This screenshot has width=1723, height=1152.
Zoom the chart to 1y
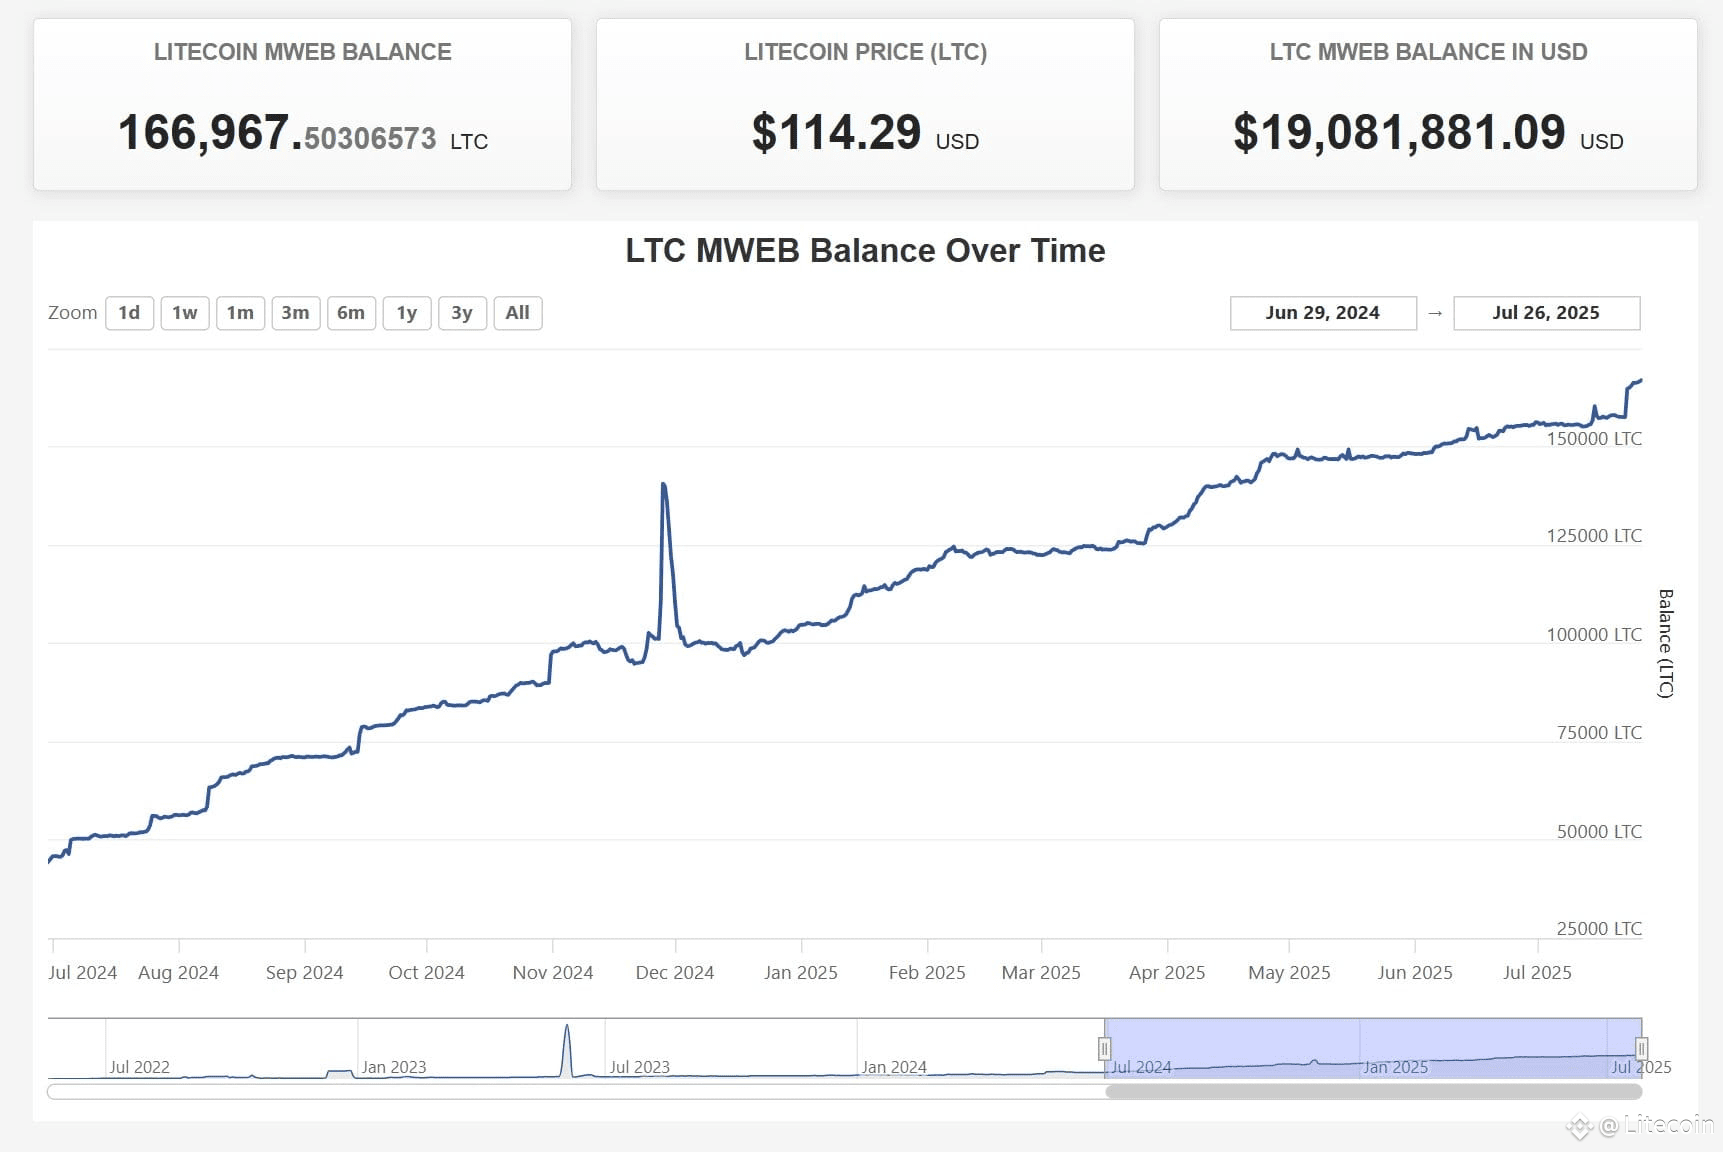tap(407, 313)
